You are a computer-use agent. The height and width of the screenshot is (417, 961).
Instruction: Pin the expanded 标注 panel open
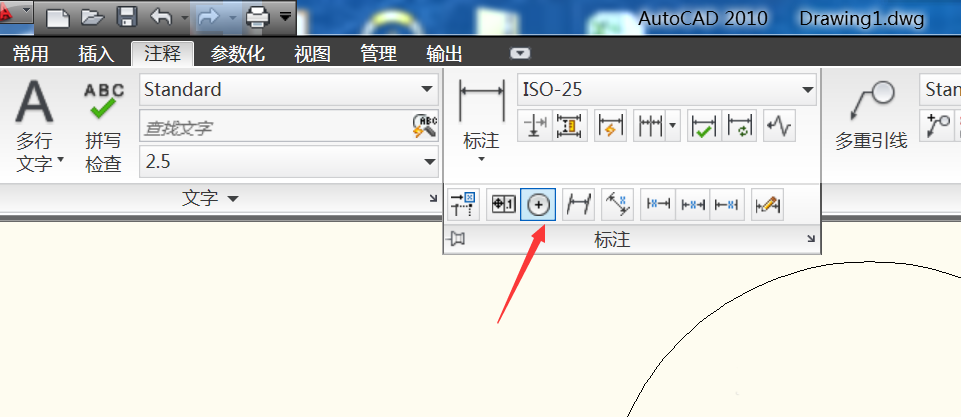456,239
